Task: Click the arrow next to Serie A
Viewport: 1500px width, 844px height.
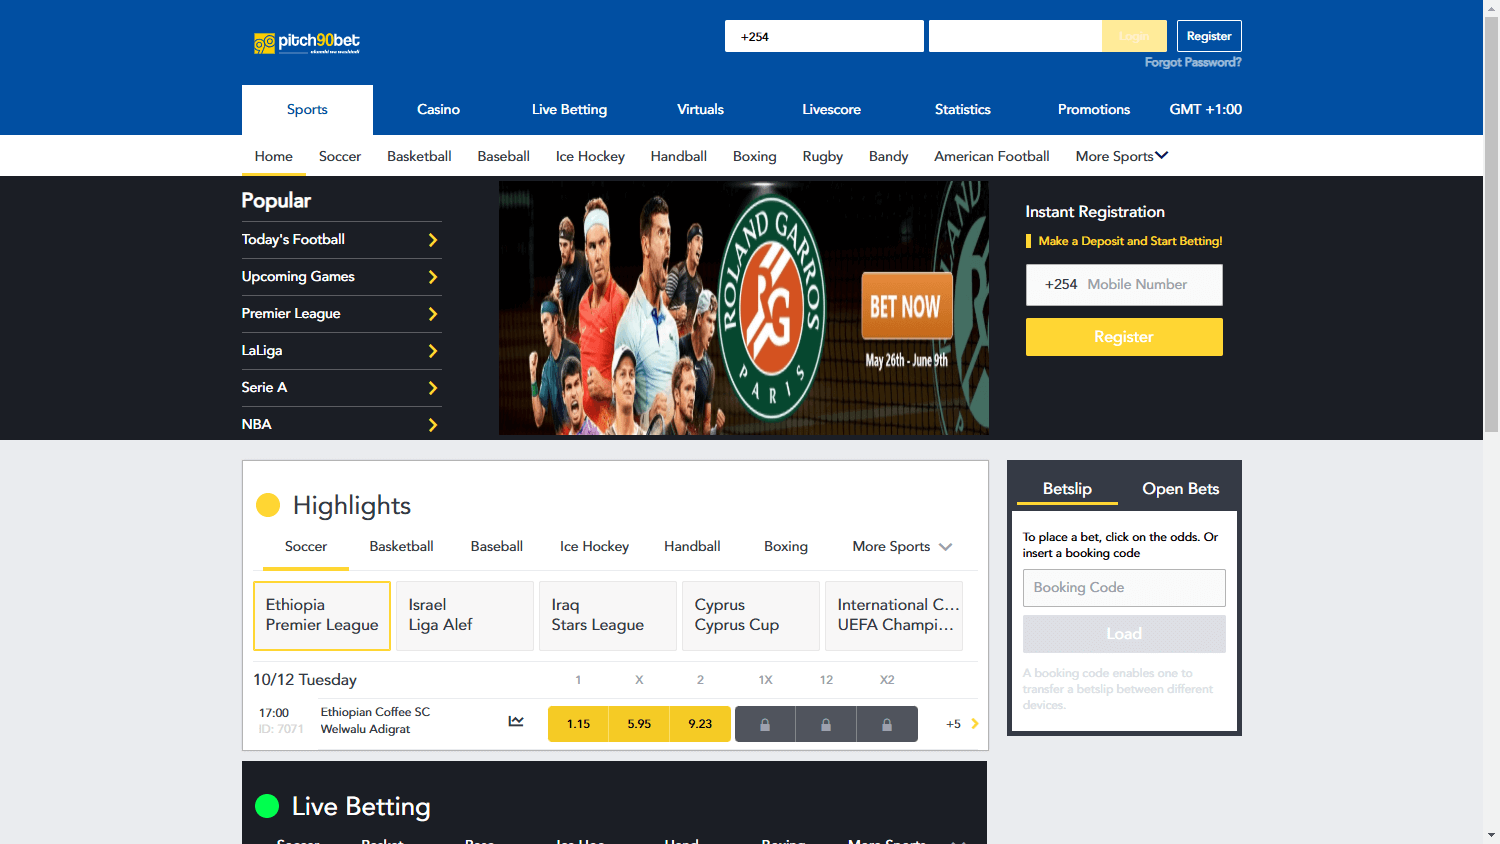Action: [433, 388]
